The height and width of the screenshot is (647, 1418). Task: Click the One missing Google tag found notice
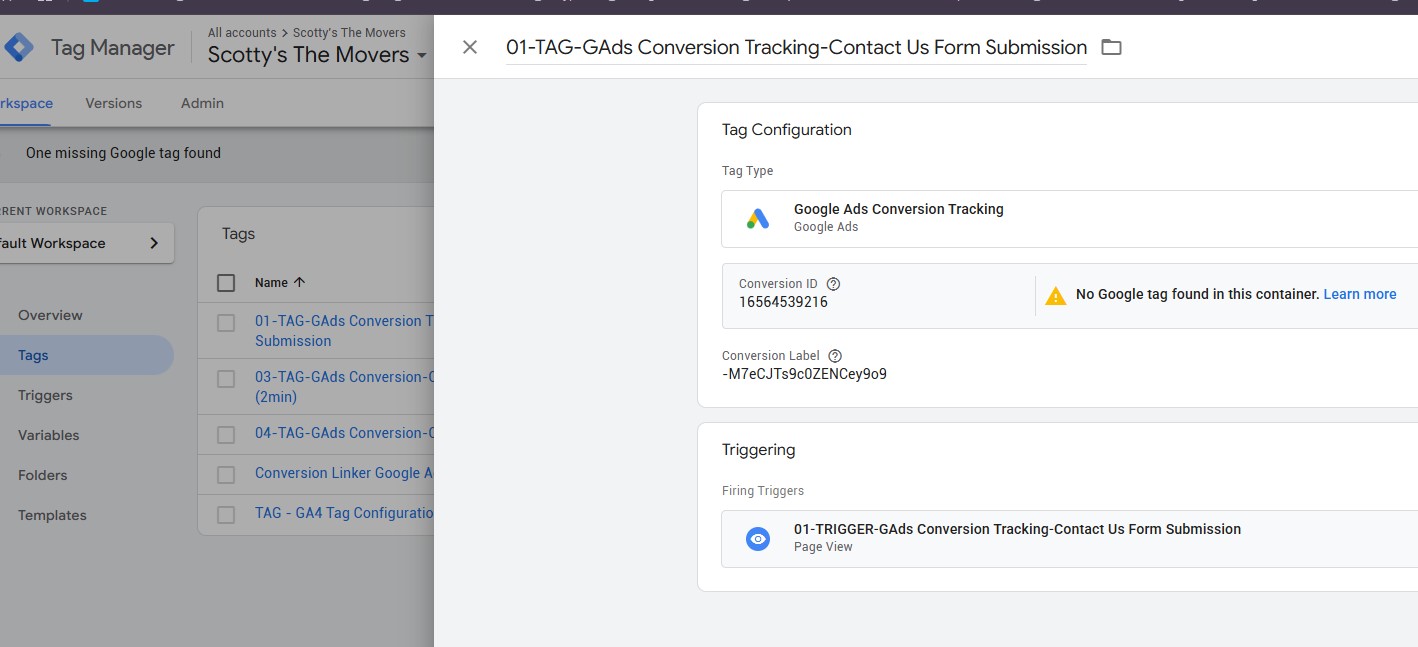point(123,153)
